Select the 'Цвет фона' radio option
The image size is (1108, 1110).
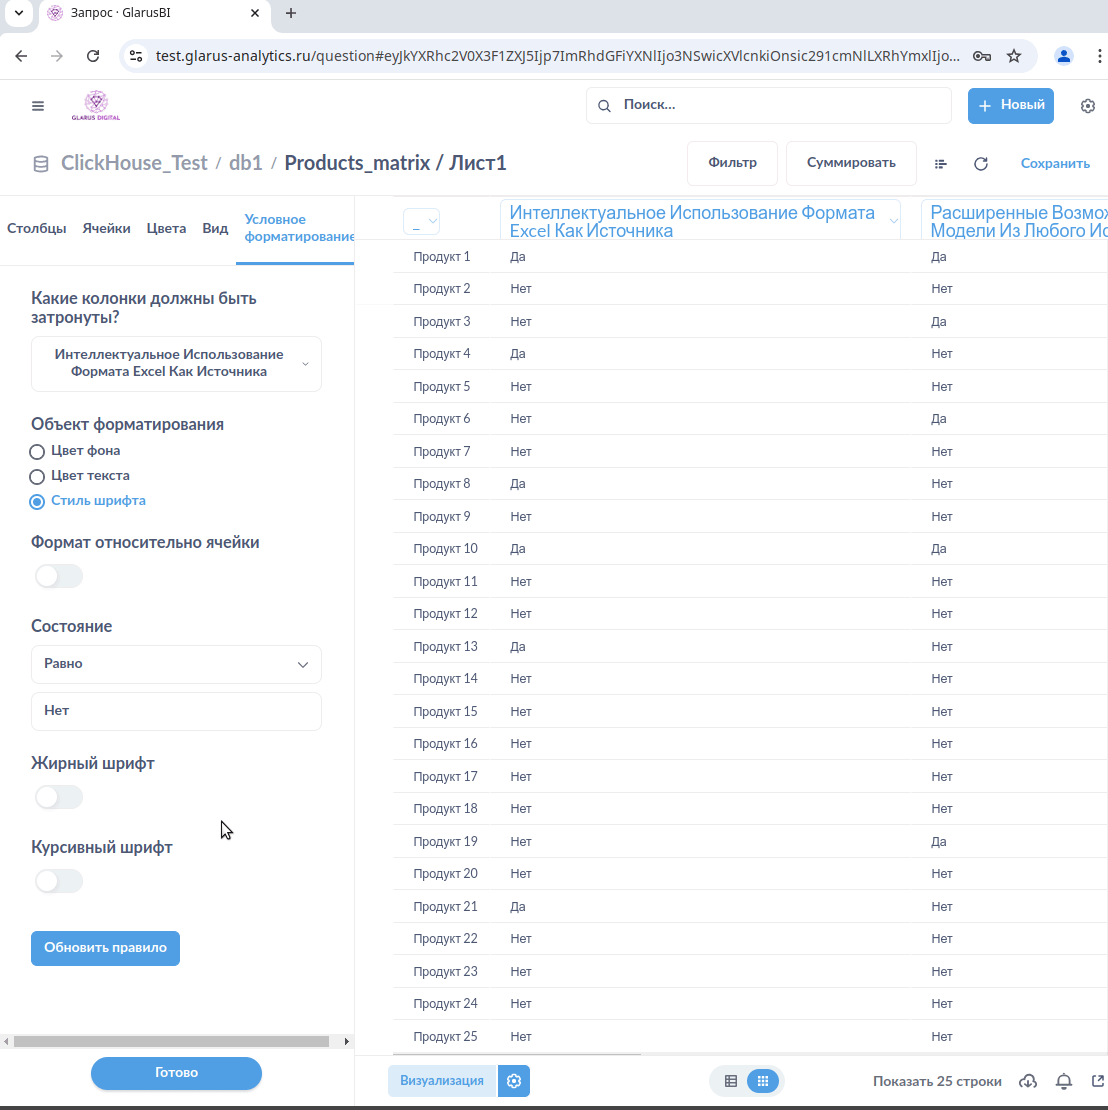click(x=38, y=452)
